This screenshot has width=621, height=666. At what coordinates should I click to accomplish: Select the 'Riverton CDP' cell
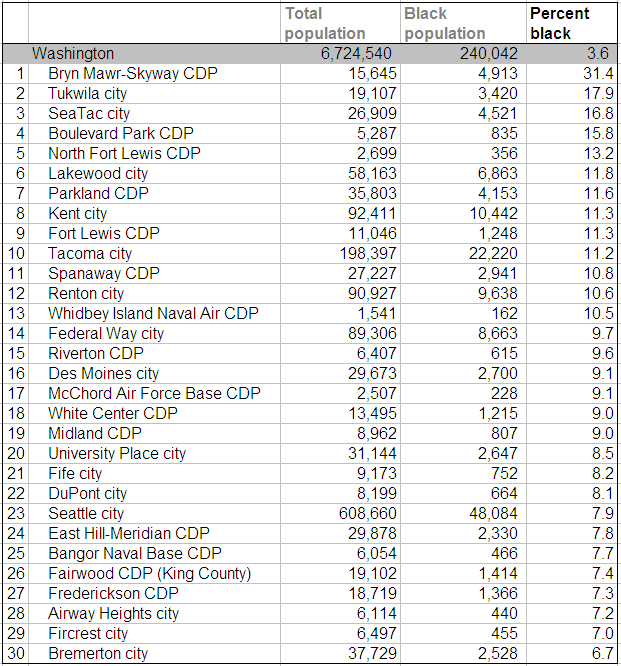(x=154, y=353)
